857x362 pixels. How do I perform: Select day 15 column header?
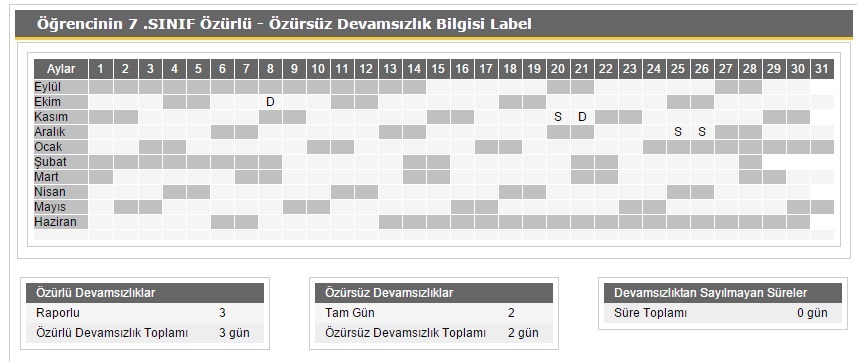pos(438,69)
